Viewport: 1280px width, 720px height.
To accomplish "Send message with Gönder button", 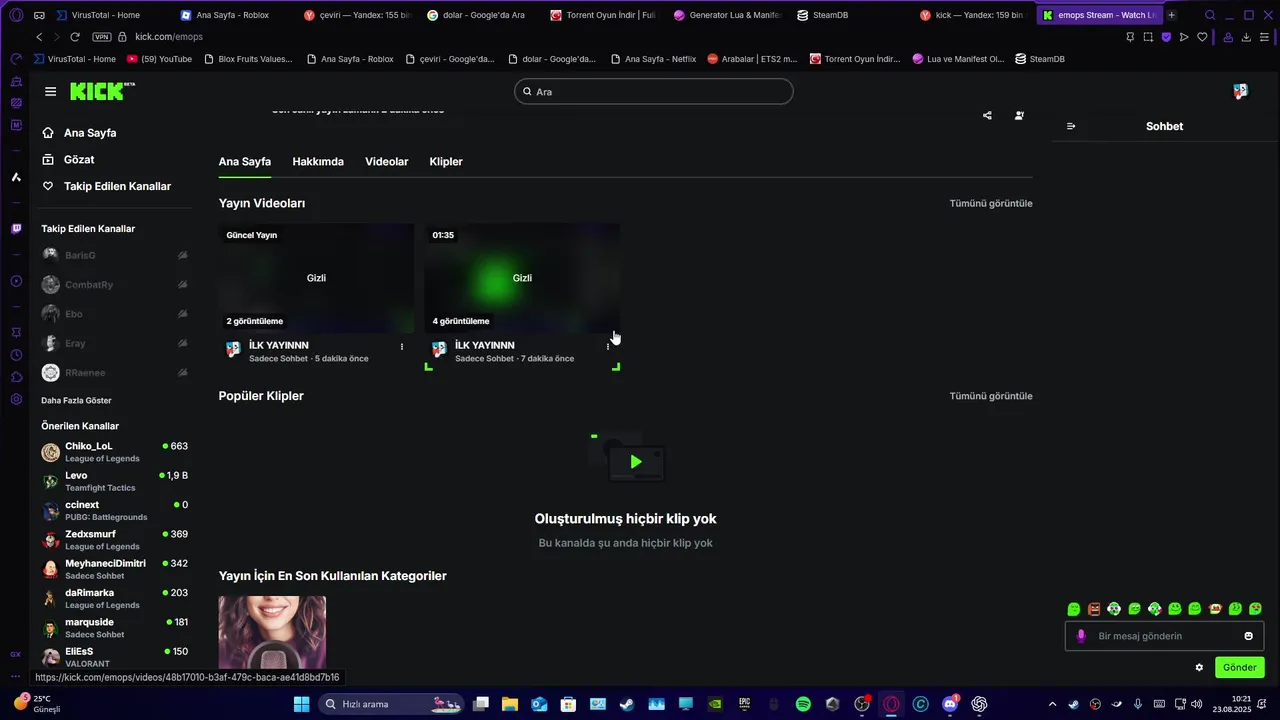I will click(x=1239, y=667).
